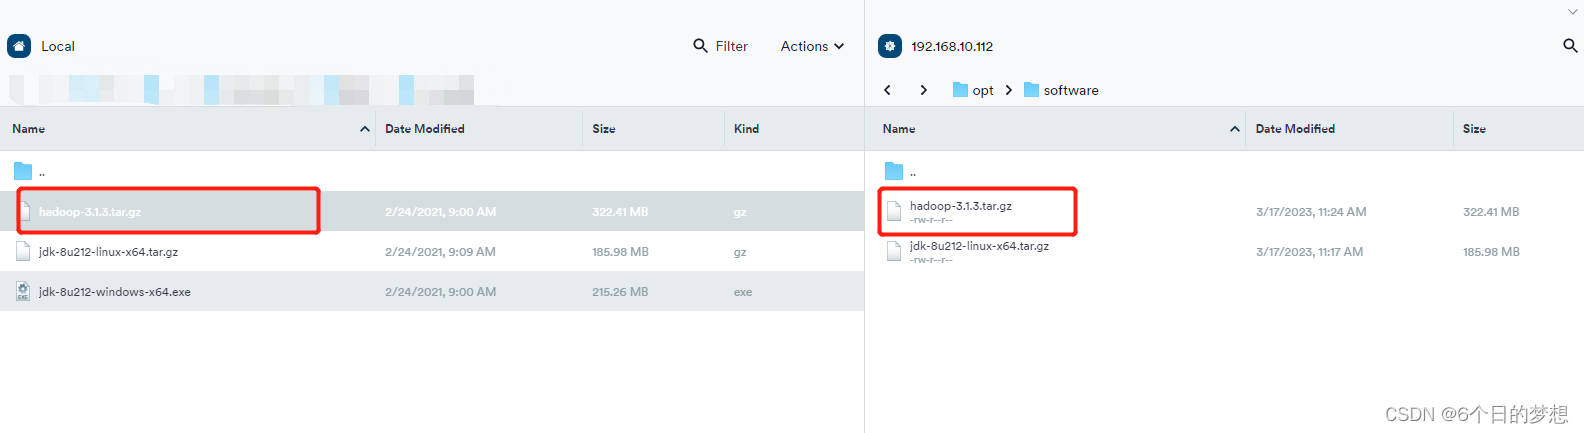
Task: Sort local files by Date Modified
Action: point(425,129)
